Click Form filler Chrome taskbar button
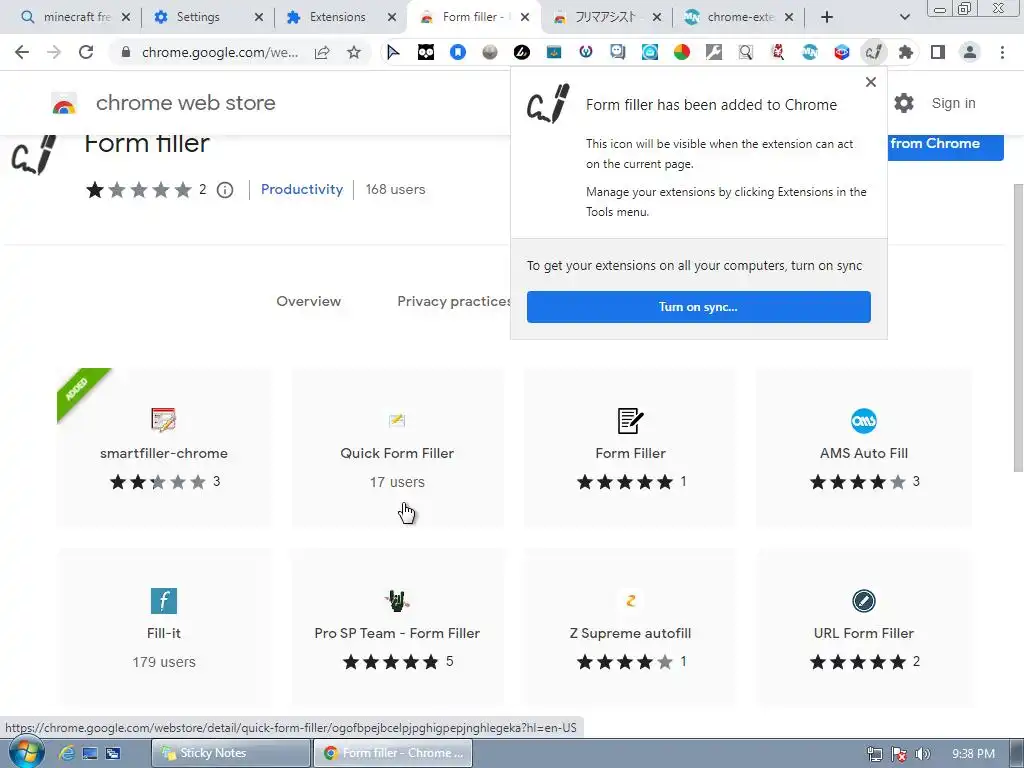The height and width of the screenshot is (768, 1024). click(x=393, y=753)
